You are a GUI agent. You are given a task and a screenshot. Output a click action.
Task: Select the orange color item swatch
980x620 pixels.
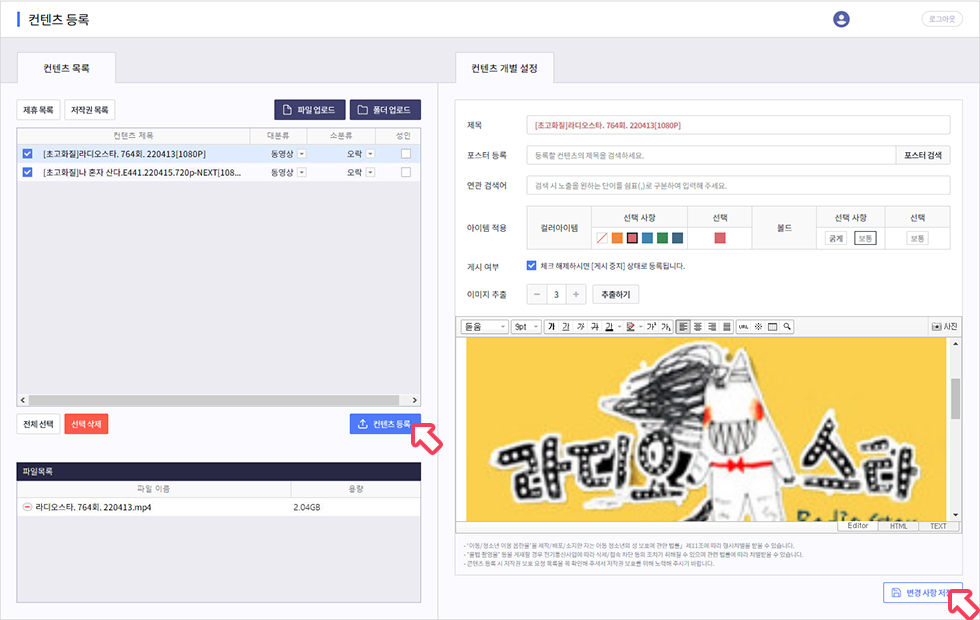[617, 238]
